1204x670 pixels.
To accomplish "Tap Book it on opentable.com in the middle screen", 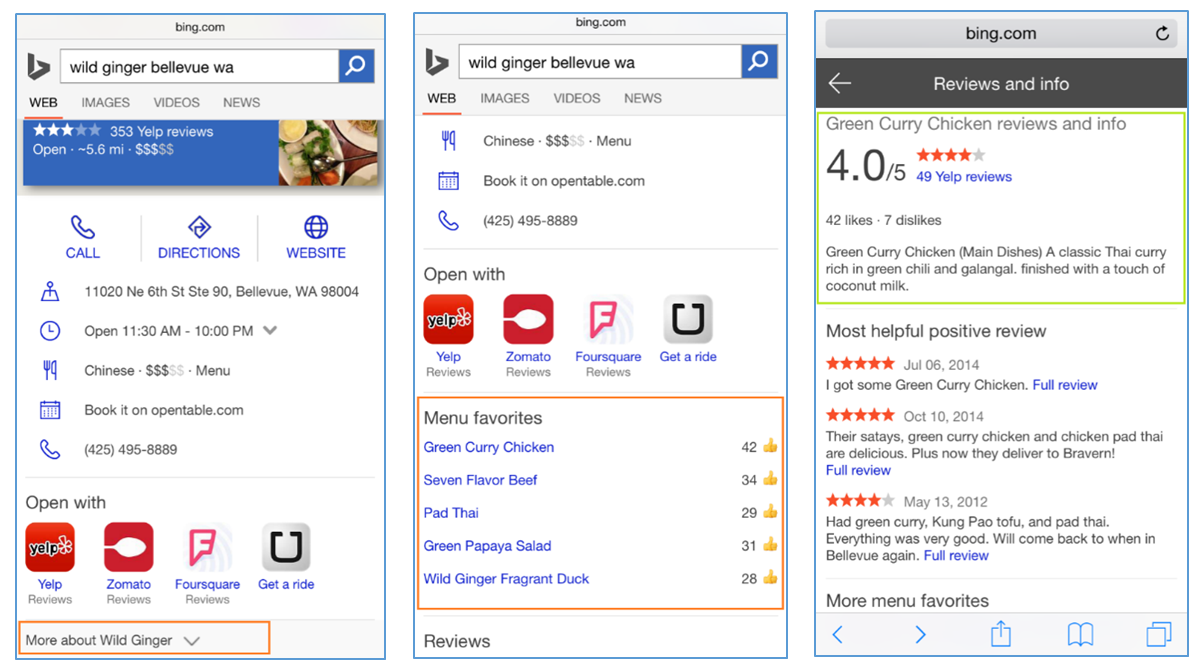I will pyautogui.click(x=564, y=181).
